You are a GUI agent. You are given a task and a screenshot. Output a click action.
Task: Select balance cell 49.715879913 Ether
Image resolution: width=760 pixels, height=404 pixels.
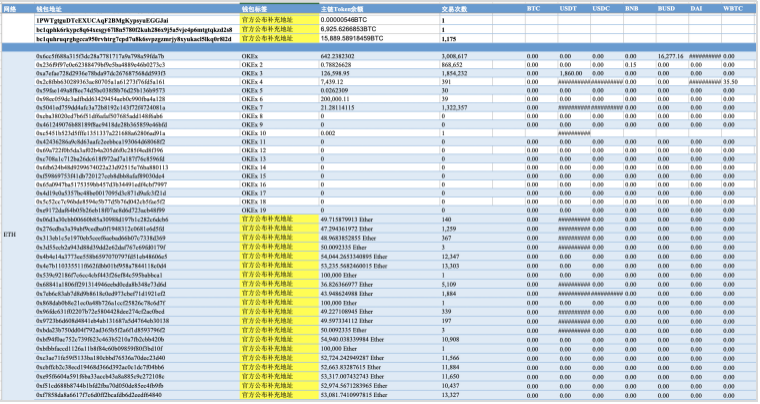[348, 219]
